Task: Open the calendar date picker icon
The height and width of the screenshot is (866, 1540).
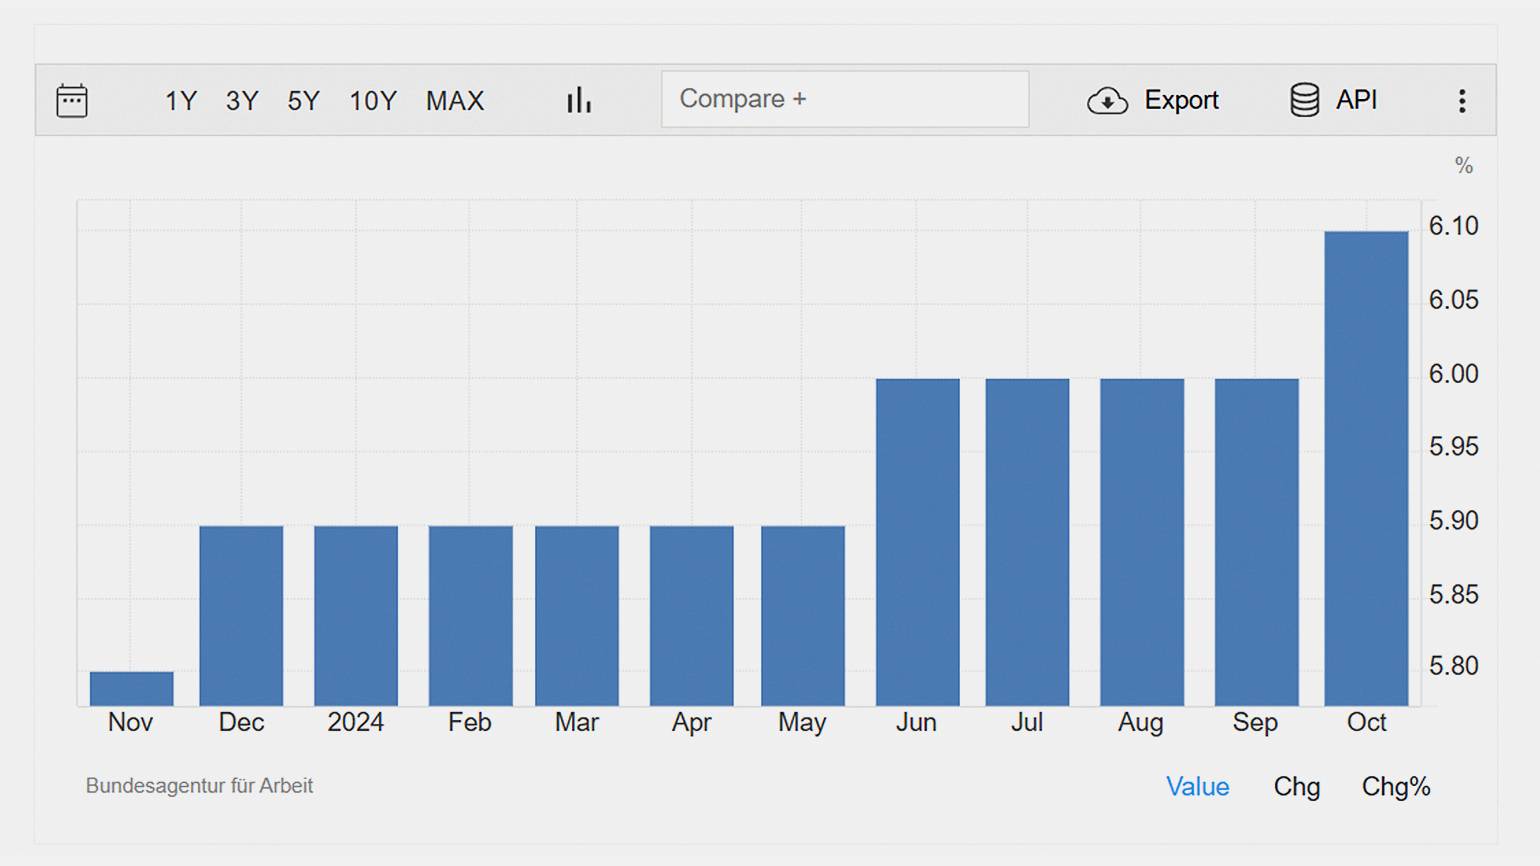Action: coord(72,100)
